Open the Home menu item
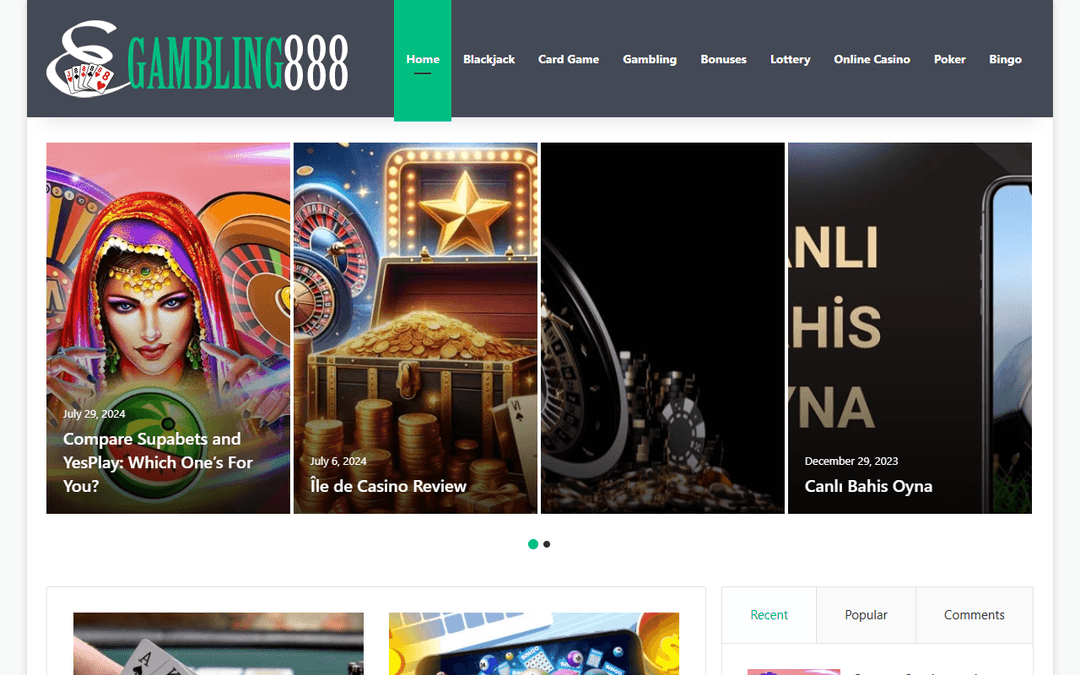Screen dimensions: 1080x675 click(423, 59)
